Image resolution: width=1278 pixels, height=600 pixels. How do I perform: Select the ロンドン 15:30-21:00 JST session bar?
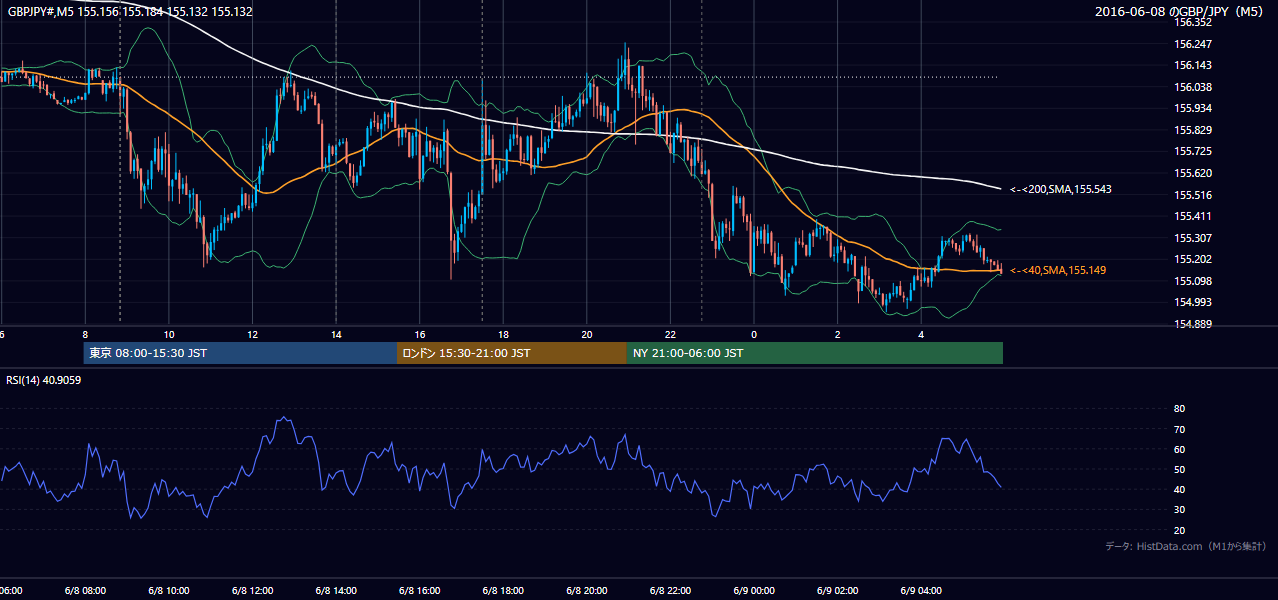click(512, 353)
